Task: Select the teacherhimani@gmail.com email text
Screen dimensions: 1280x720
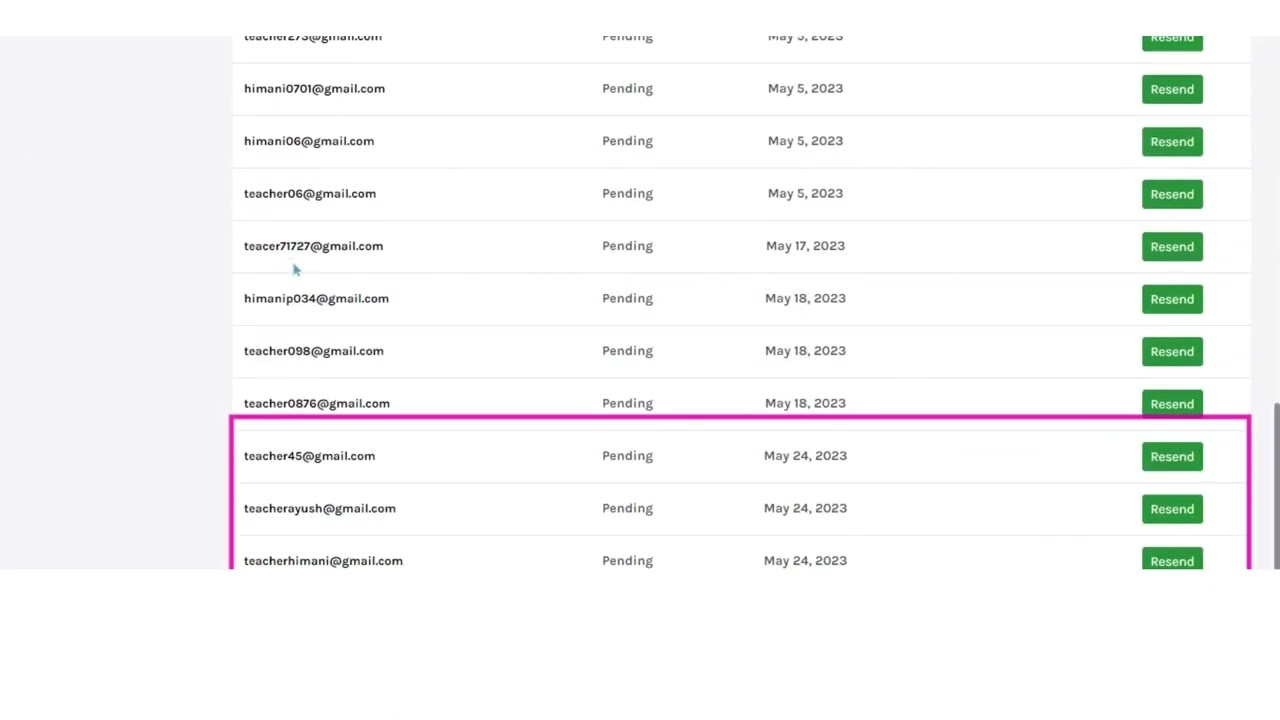Action: coord(323,561)
